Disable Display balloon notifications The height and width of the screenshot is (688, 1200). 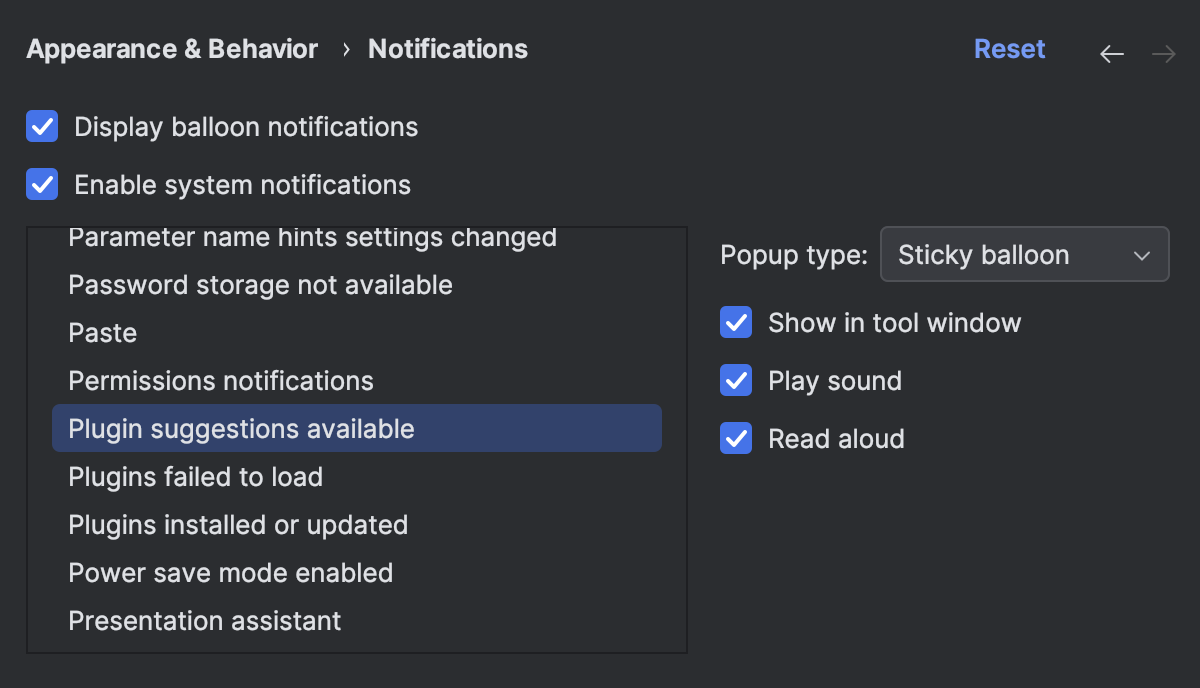(41, 126)
